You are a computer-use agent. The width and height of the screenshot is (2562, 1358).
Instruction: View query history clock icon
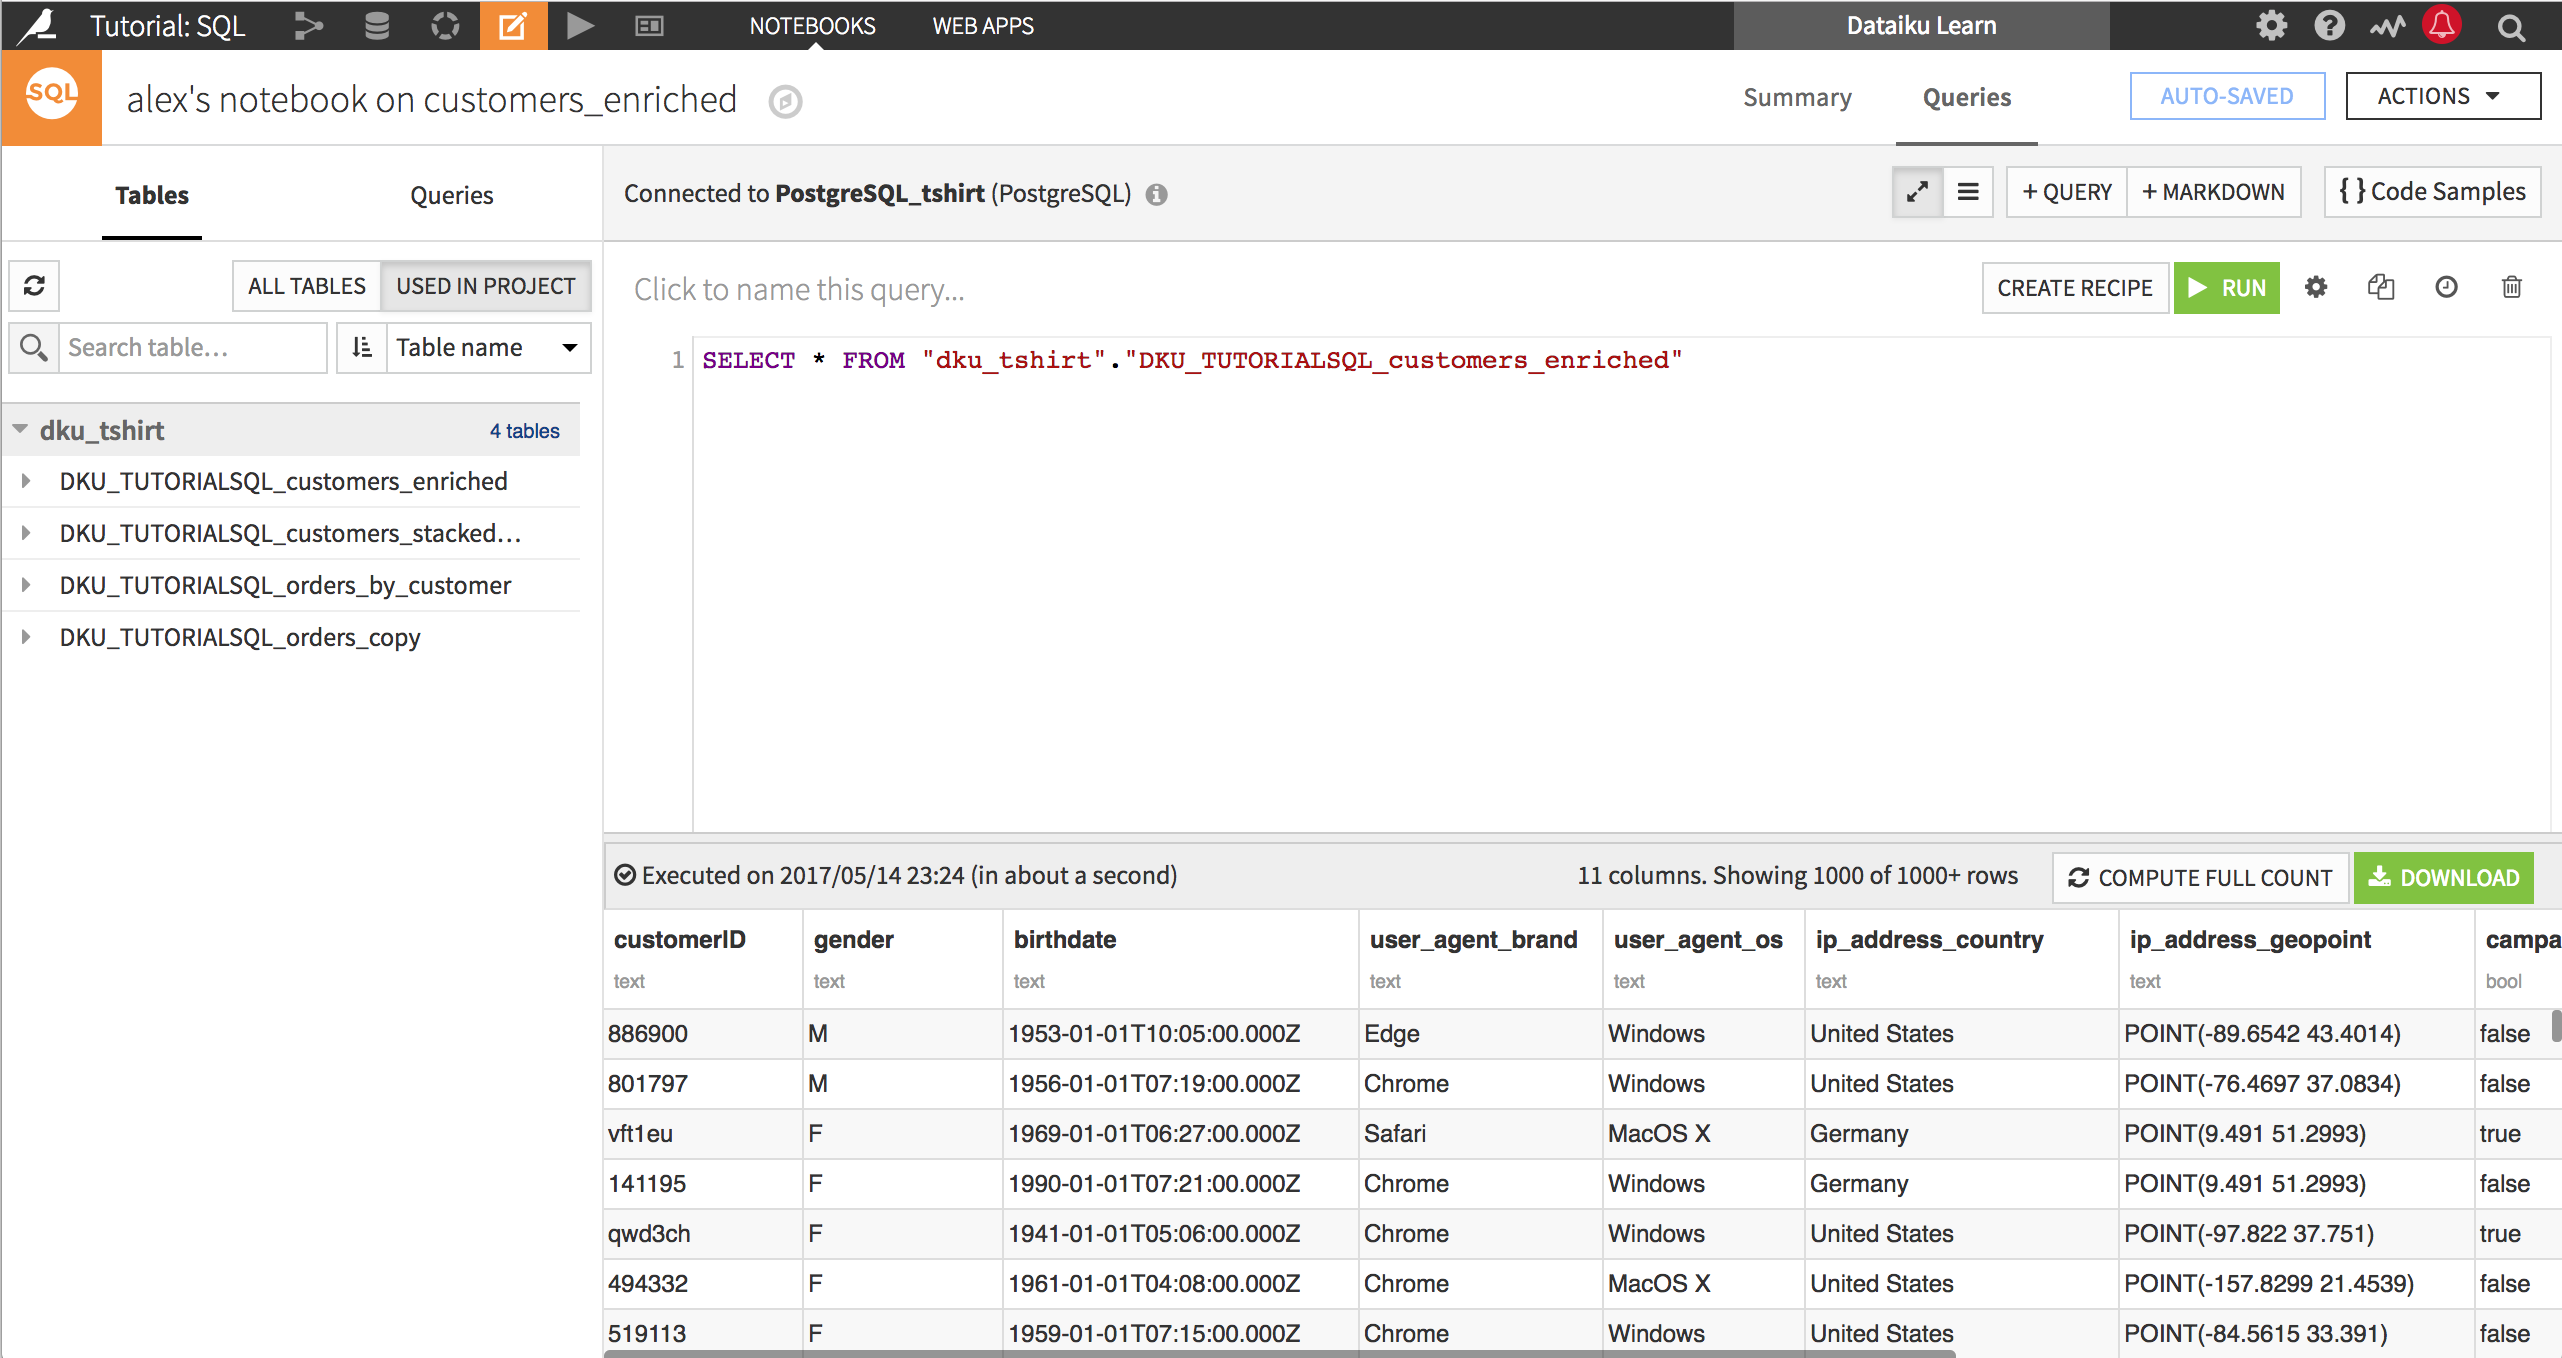[2446, 288]
